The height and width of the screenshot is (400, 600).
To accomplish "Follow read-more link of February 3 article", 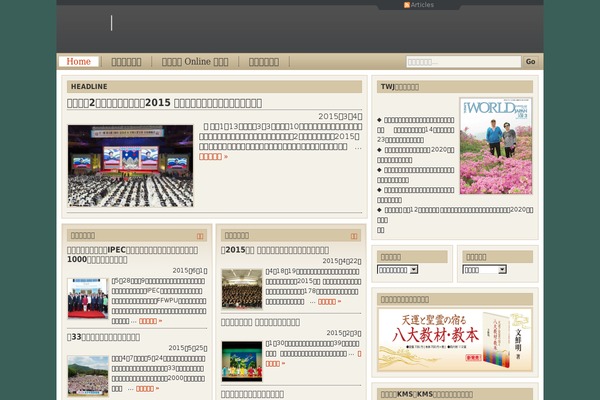I will tap(275, 364).
